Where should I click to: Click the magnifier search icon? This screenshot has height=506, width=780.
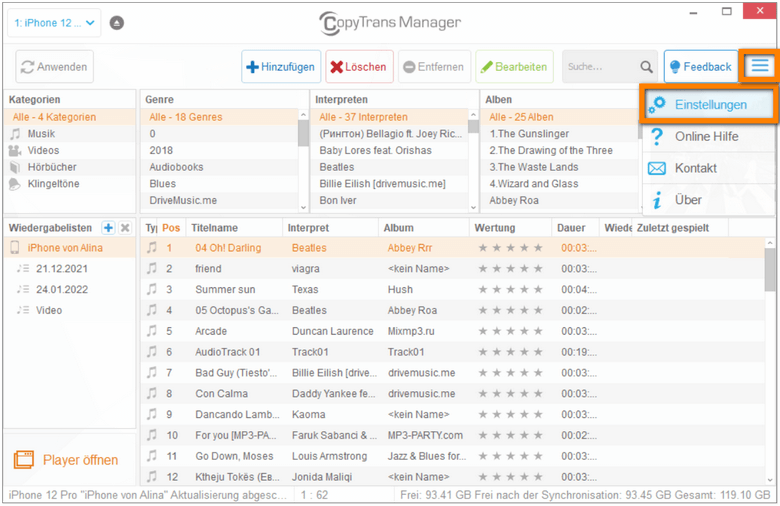pos(646,67)
